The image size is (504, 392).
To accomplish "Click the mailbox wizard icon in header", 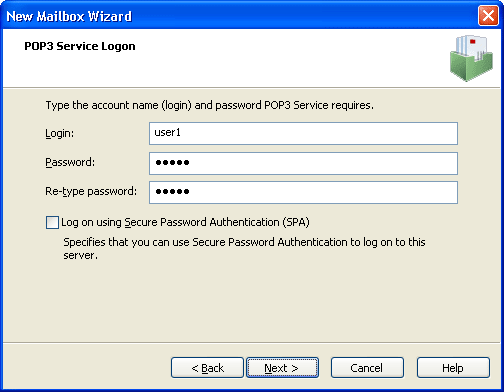I will [471, 58].
